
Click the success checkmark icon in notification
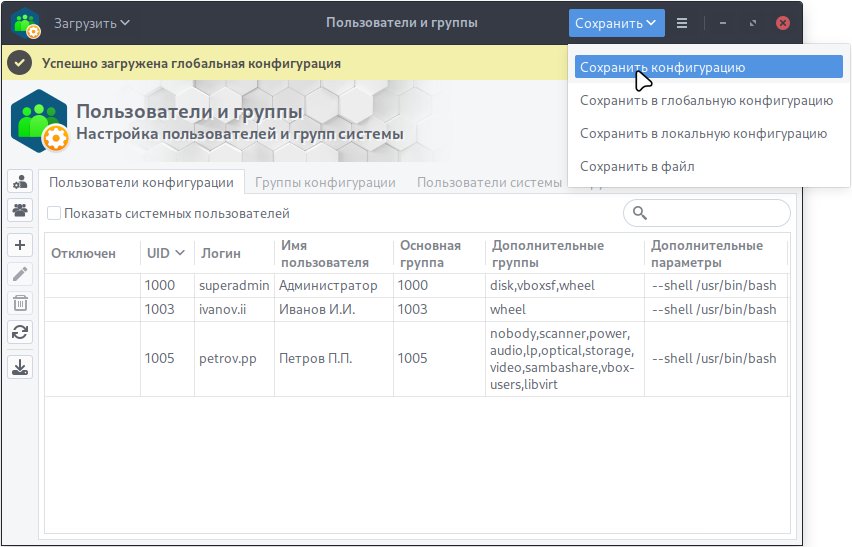pyautogui.click(x=20, y=63)
